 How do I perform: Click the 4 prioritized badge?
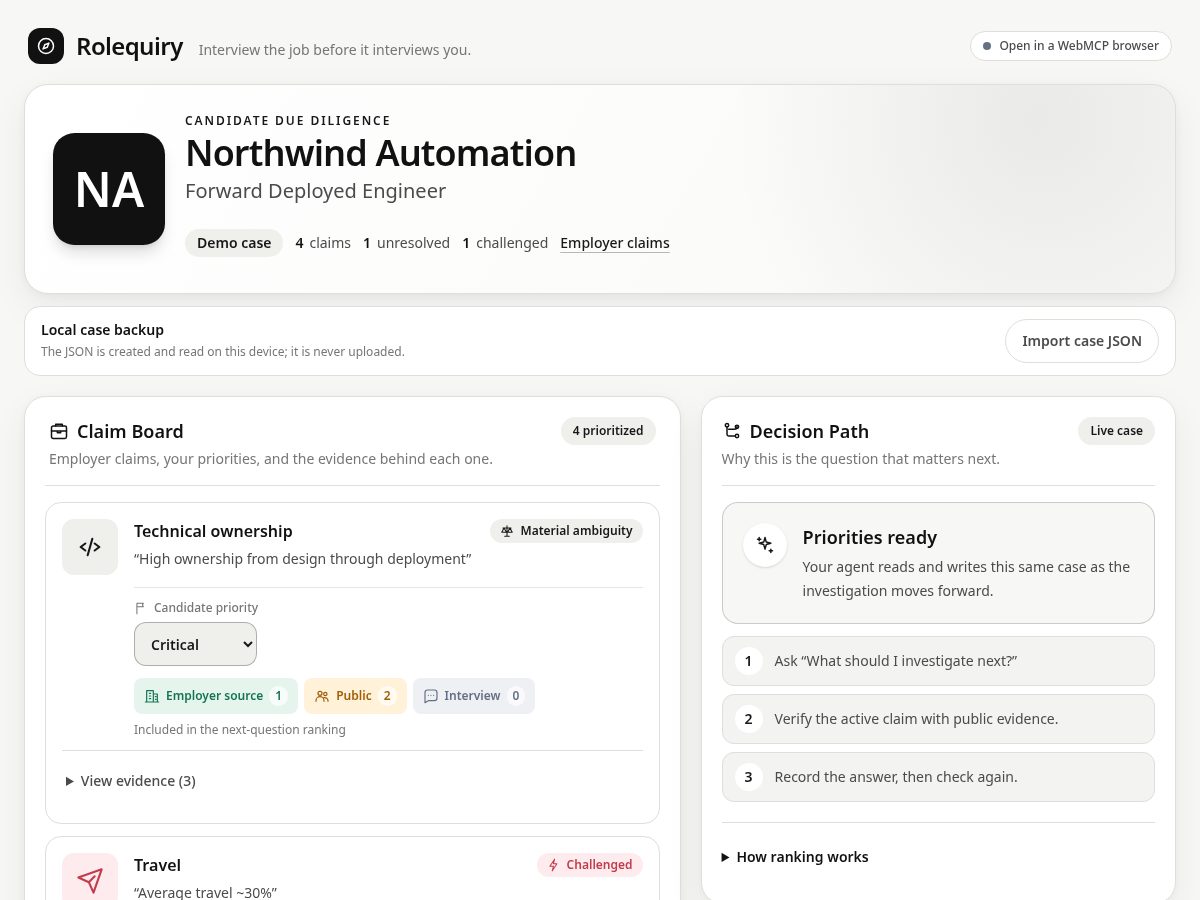coord(608,431)
